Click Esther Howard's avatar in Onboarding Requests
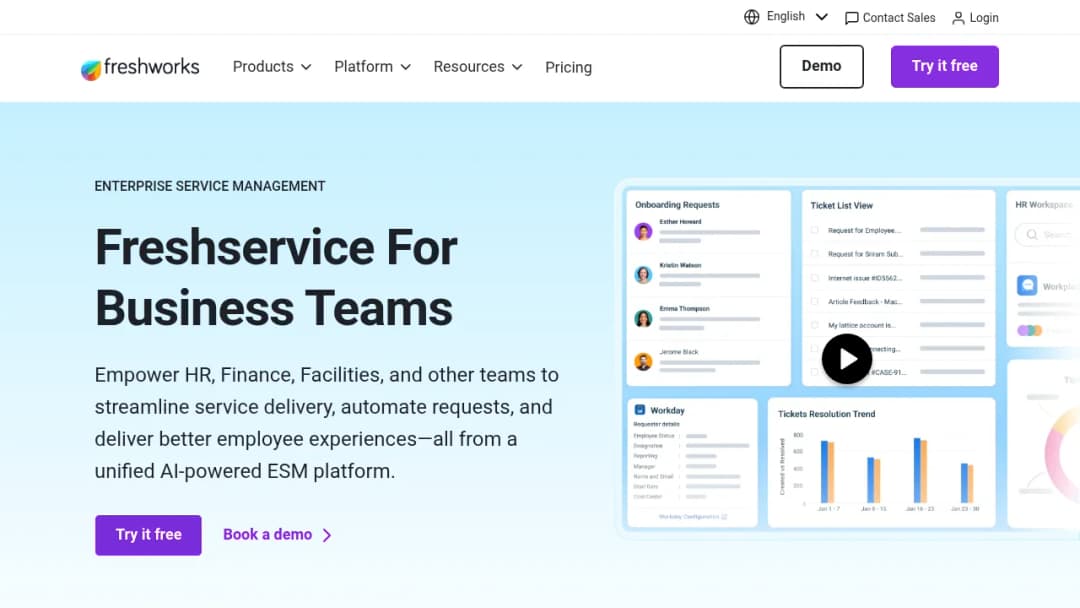The height and width of the screenshot is (608, 1080). click(x=643, y=231)
